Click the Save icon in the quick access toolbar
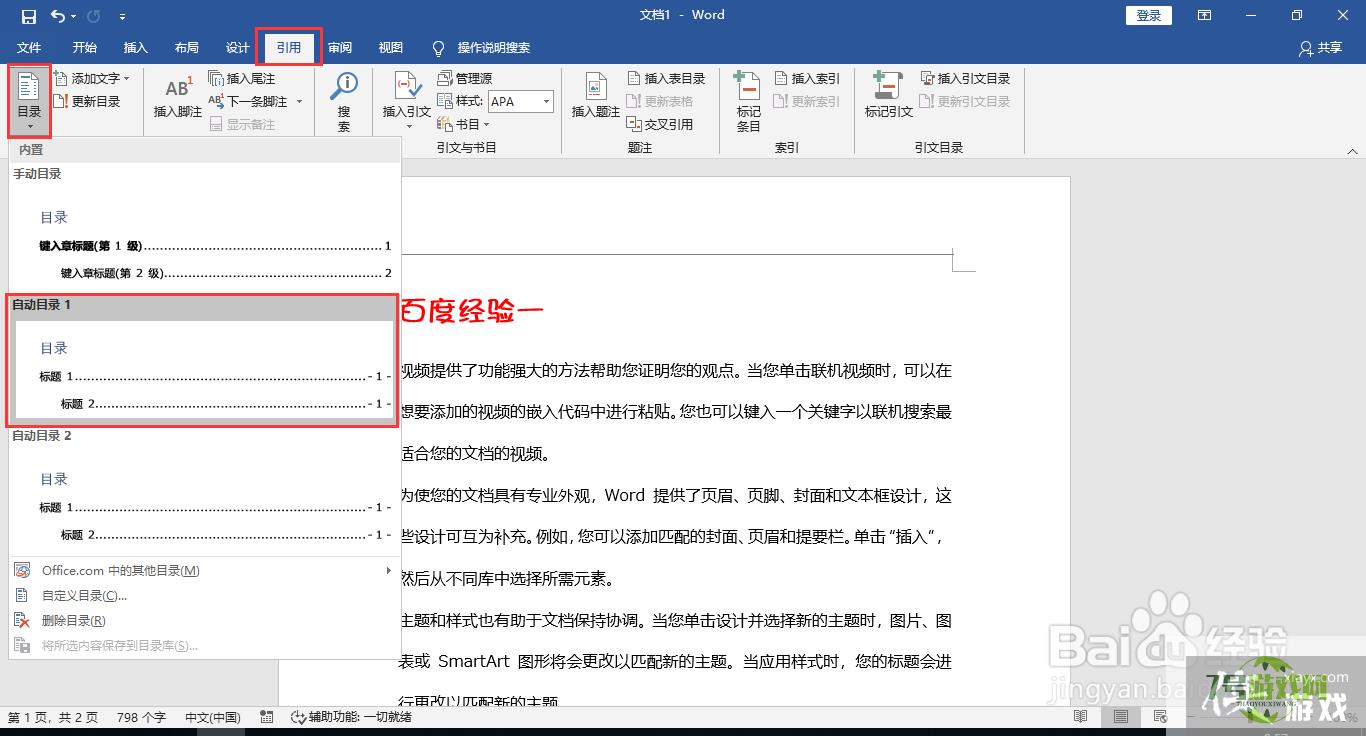This screenshot has height=736, width=1366. click(x=28, y=16)
